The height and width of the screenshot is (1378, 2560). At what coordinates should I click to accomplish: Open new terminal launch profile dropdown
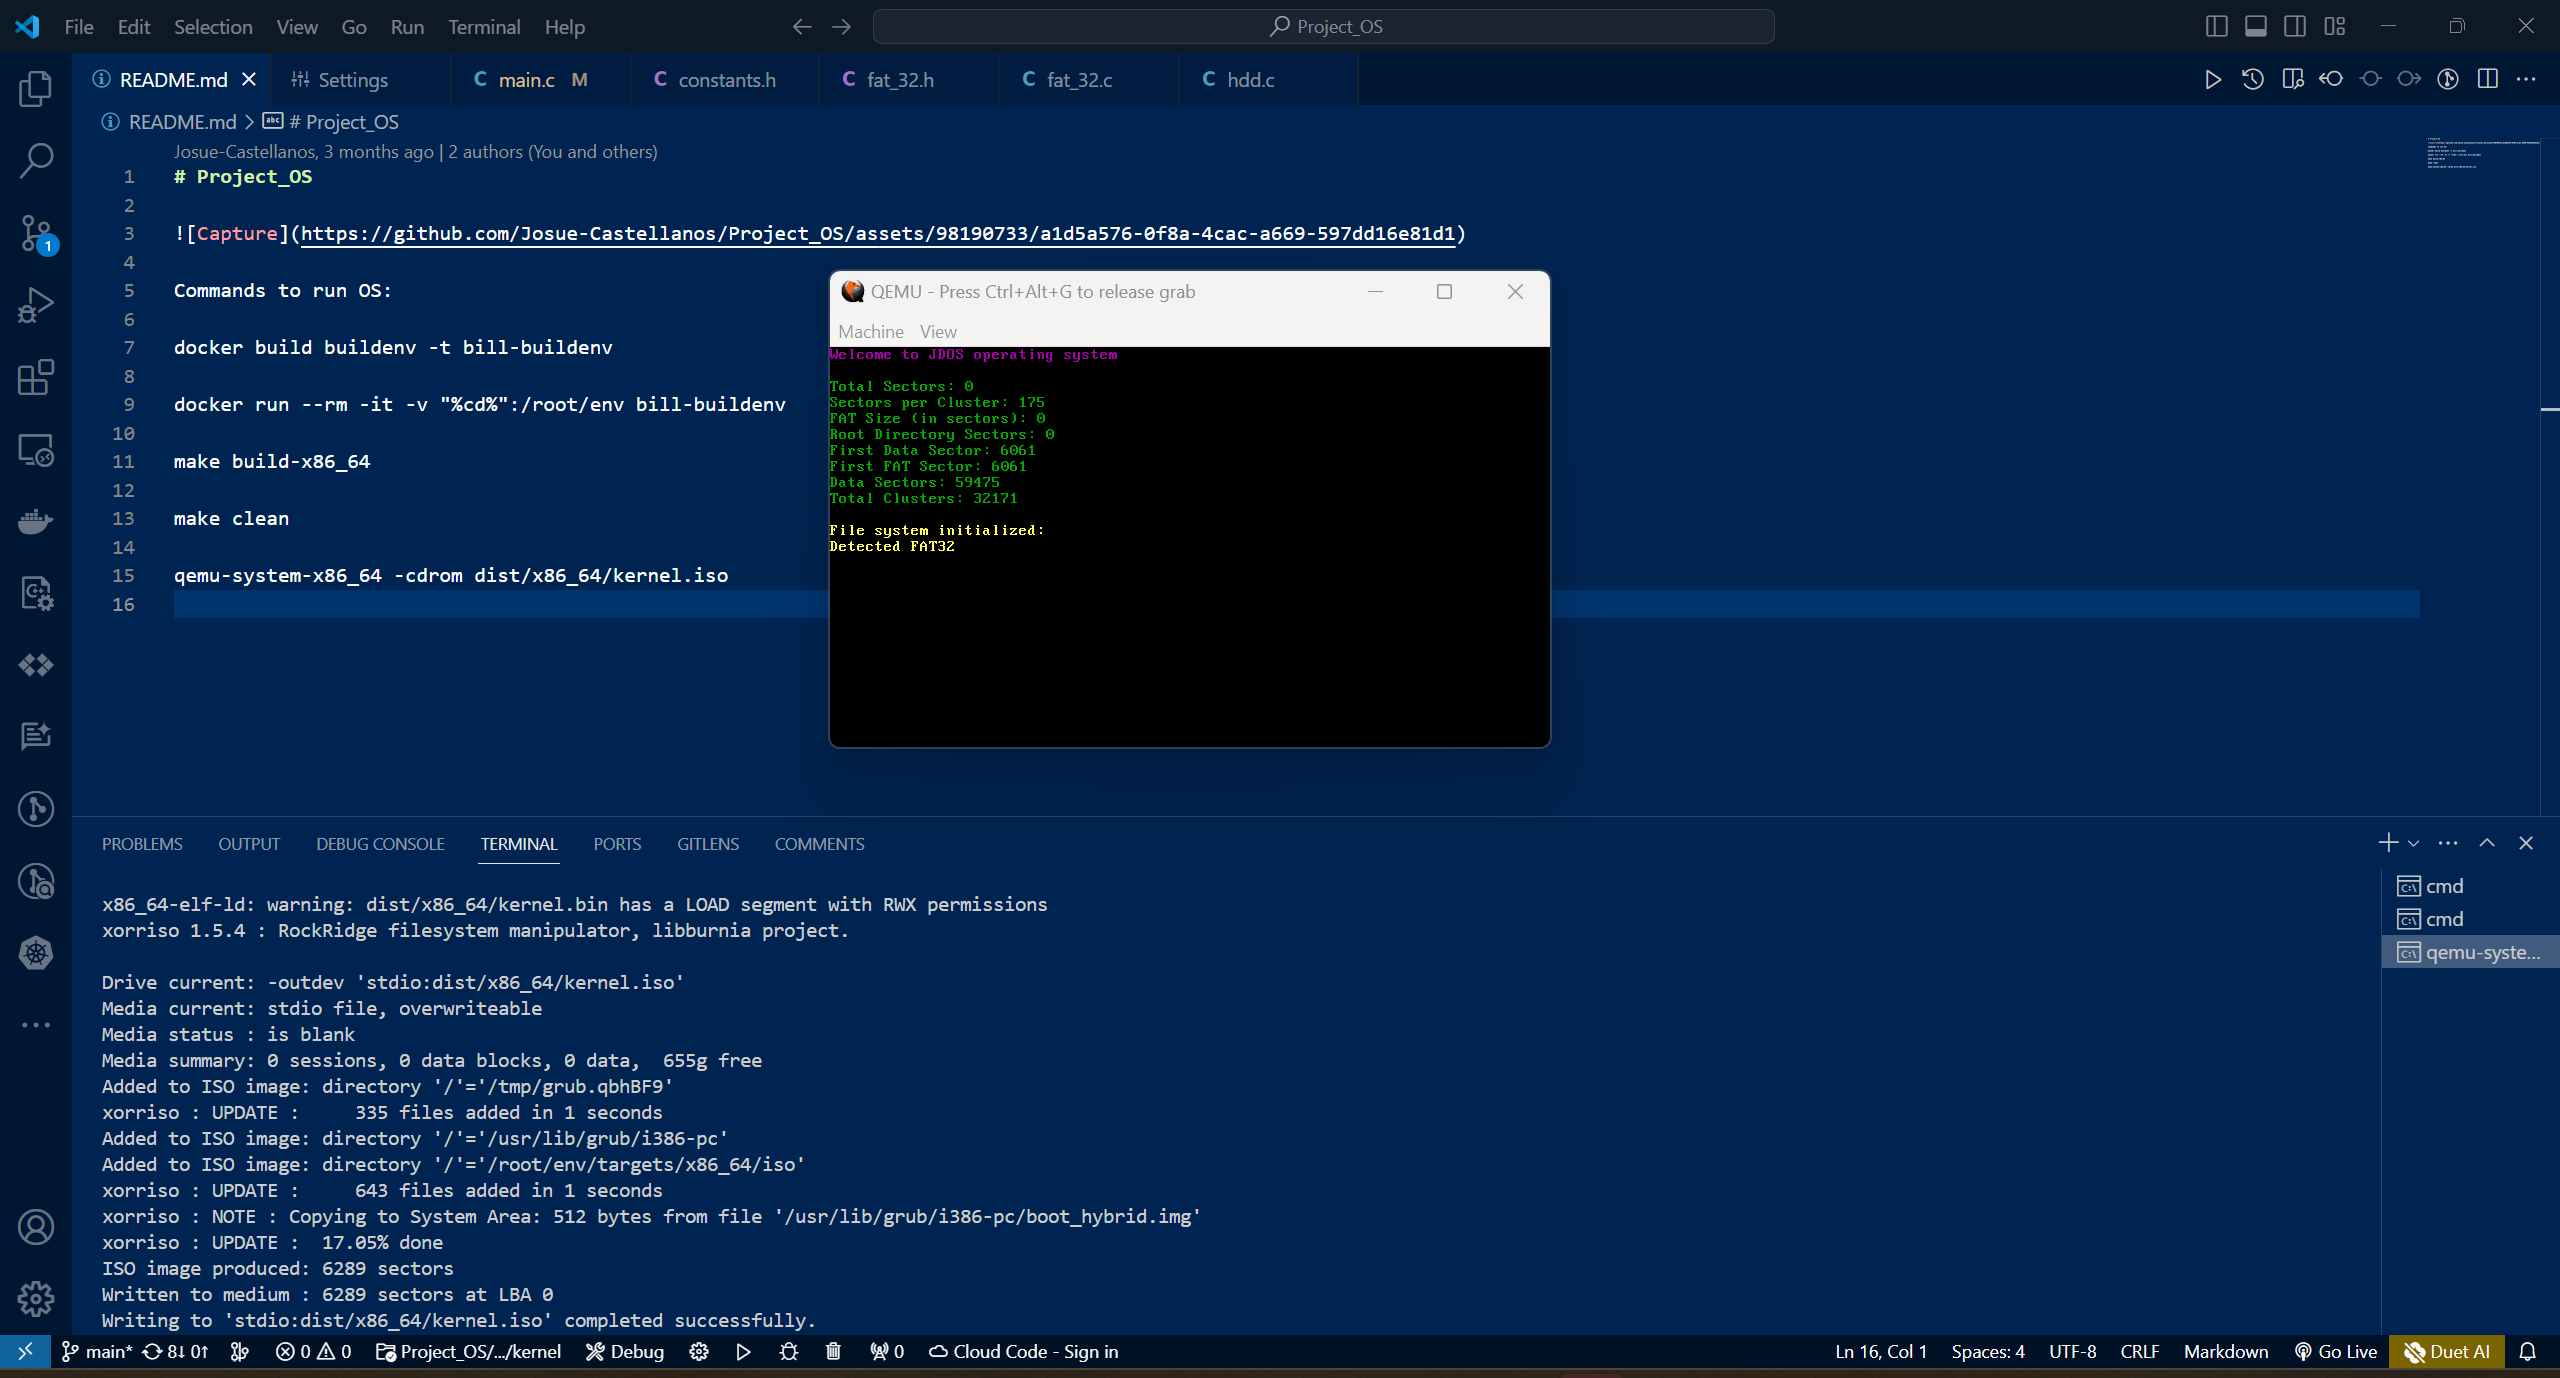pyautogui.click(x=2414, y=844)
